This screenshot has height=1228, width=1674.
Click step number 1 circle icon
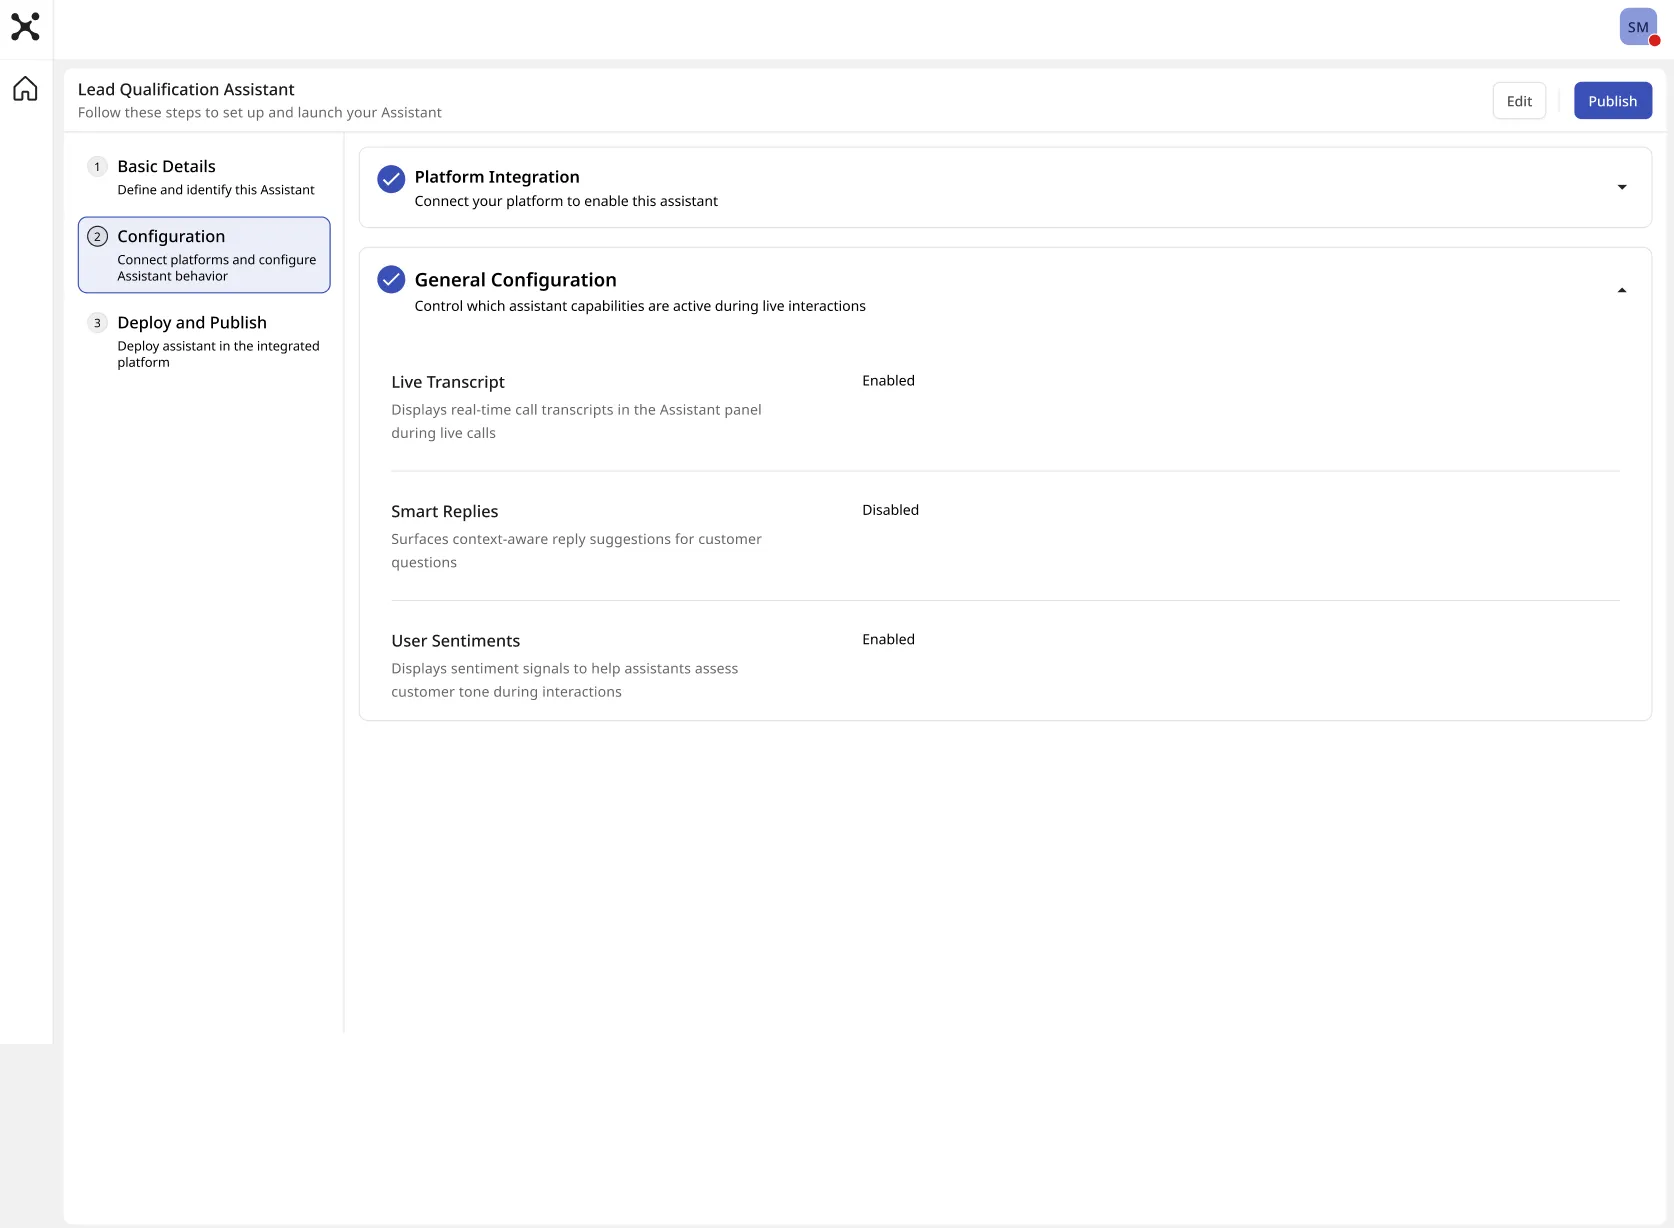pyautogui.click(x=97, y=166)
